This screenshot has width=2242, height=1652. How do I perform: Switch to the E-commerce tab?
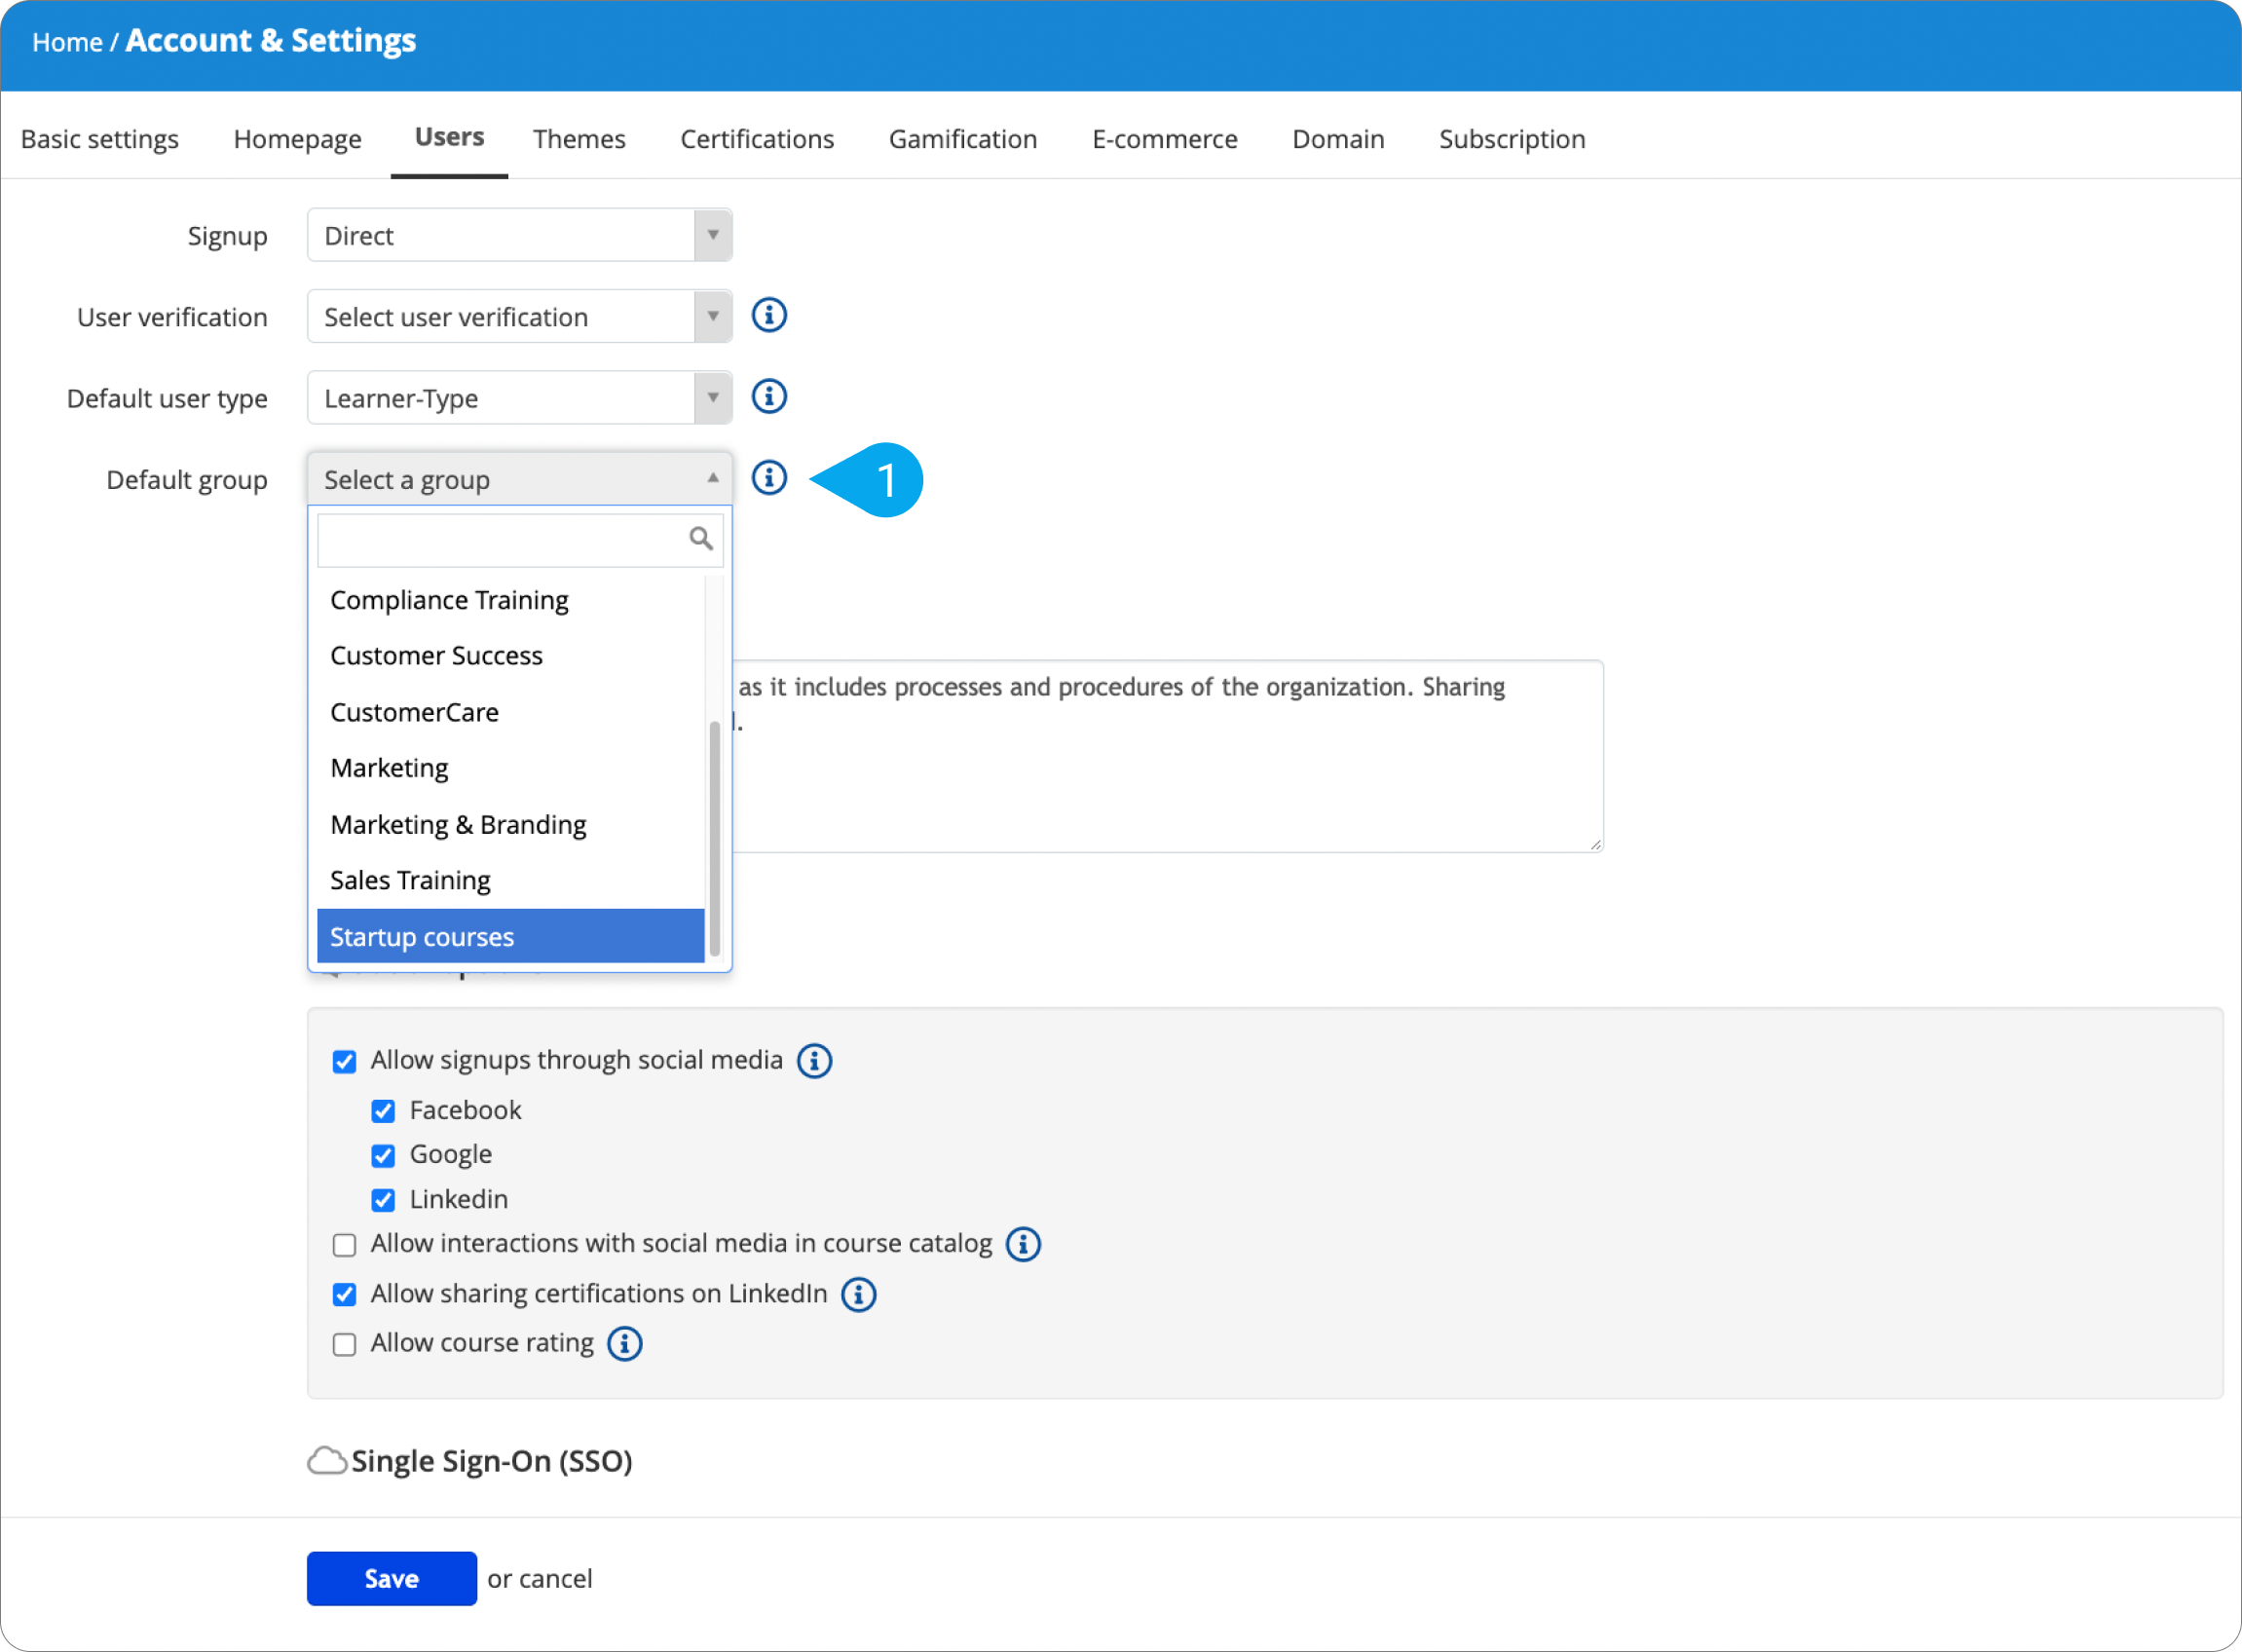tap(1165, 139)
